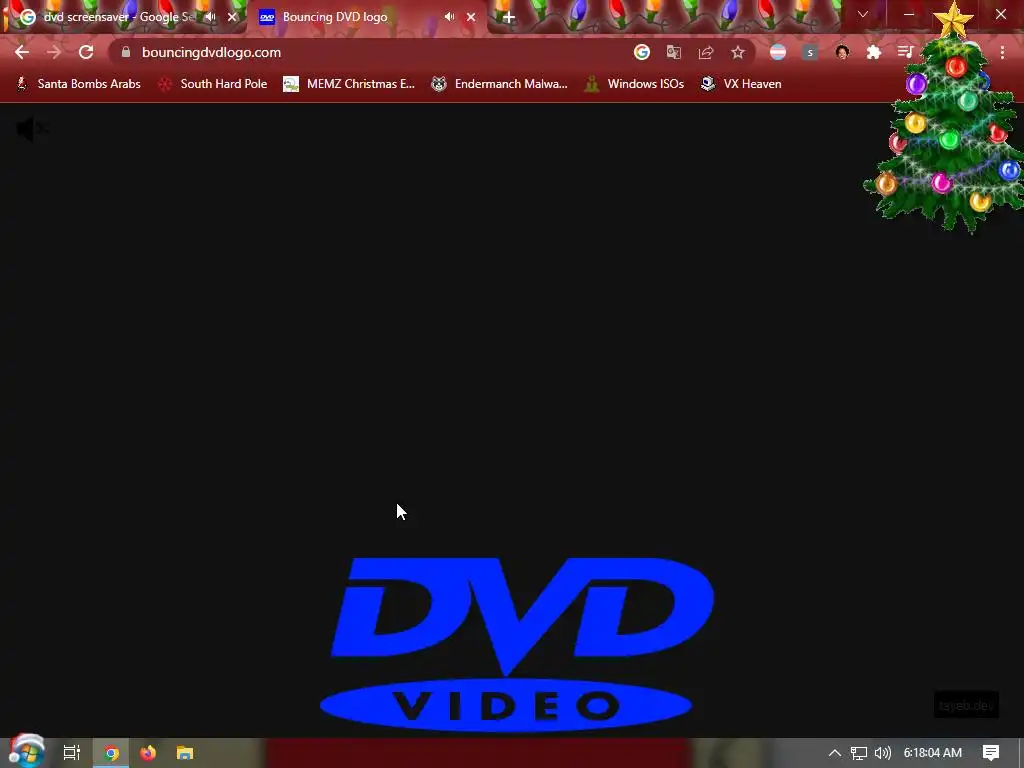Open File Explorer from taskbar

pyautogui.click(x=185, y=753)
